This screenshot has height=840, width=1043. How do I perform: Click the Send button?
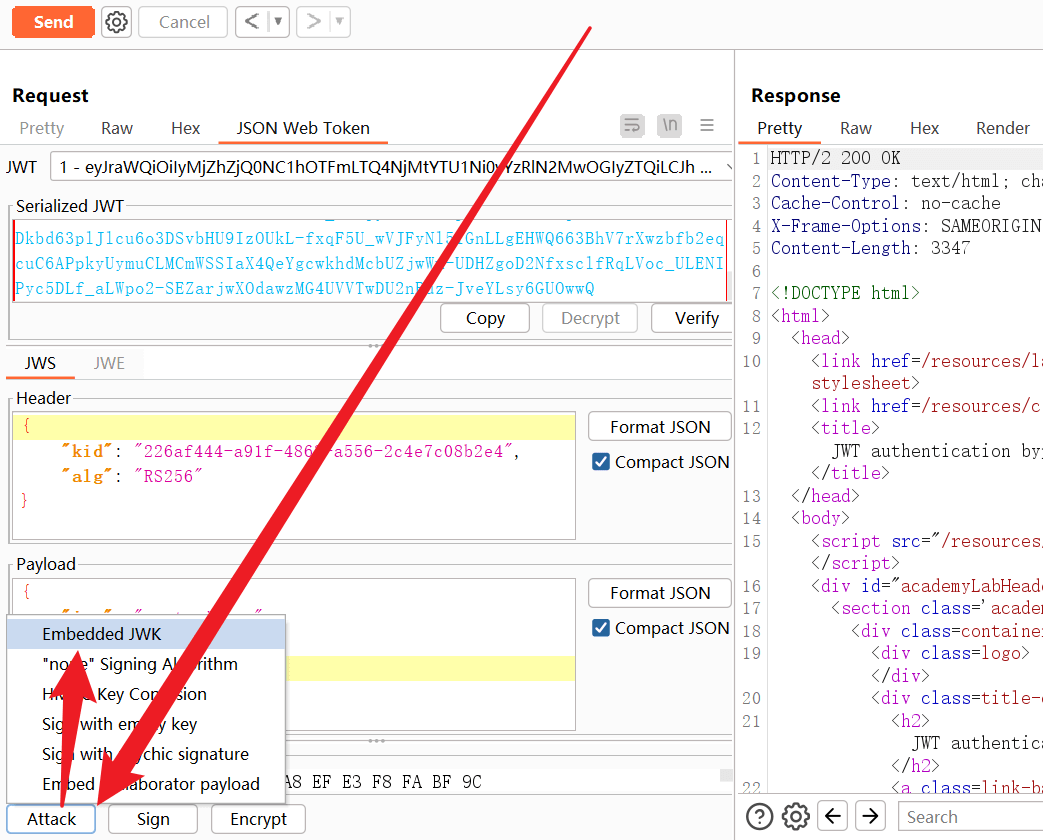53,22
